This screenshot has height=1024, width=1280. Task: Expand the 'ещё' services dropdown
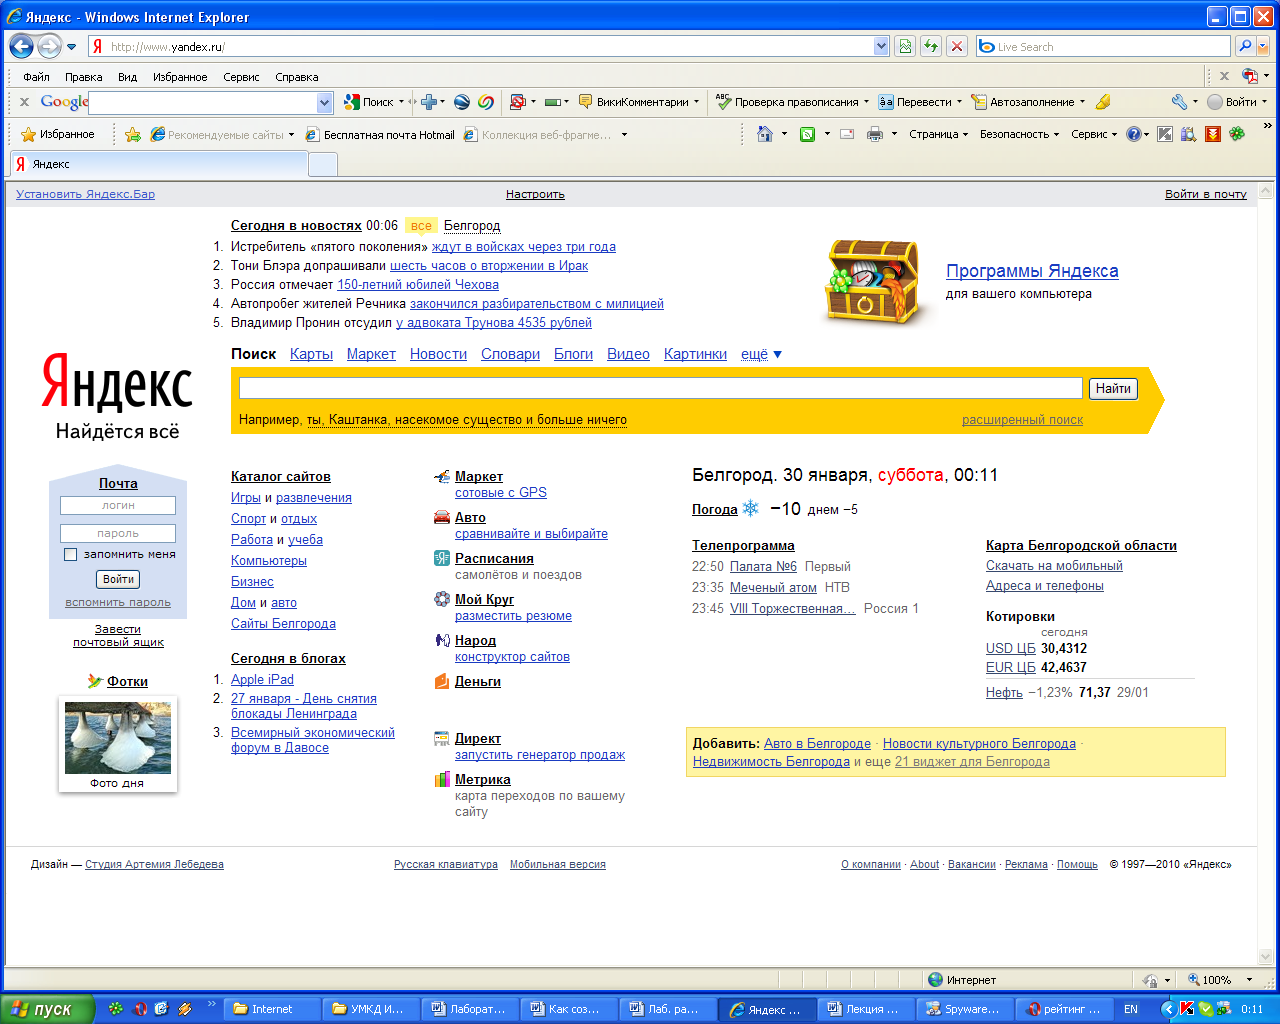pyautogui.click(x=761, y=354)
